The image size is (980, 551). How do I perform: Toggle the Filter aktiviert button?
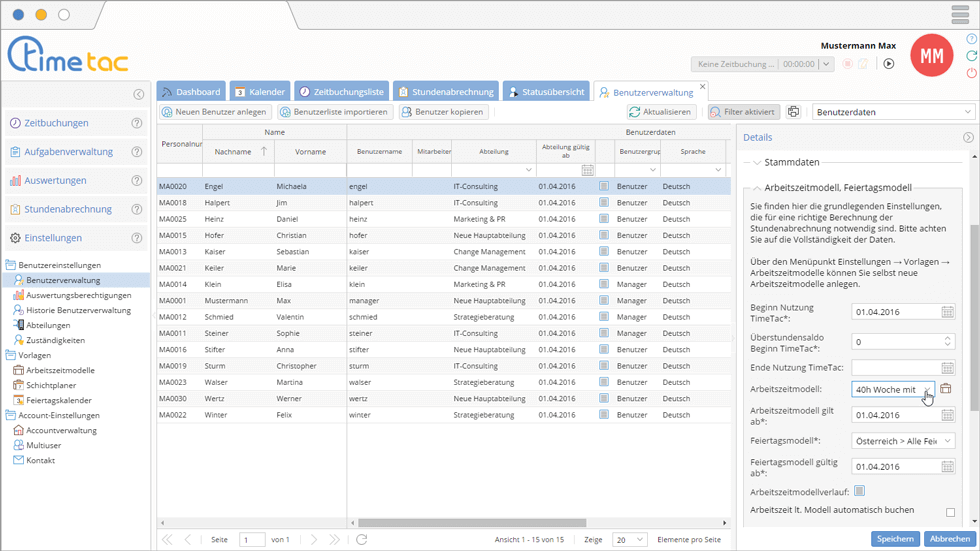[743, 112]
